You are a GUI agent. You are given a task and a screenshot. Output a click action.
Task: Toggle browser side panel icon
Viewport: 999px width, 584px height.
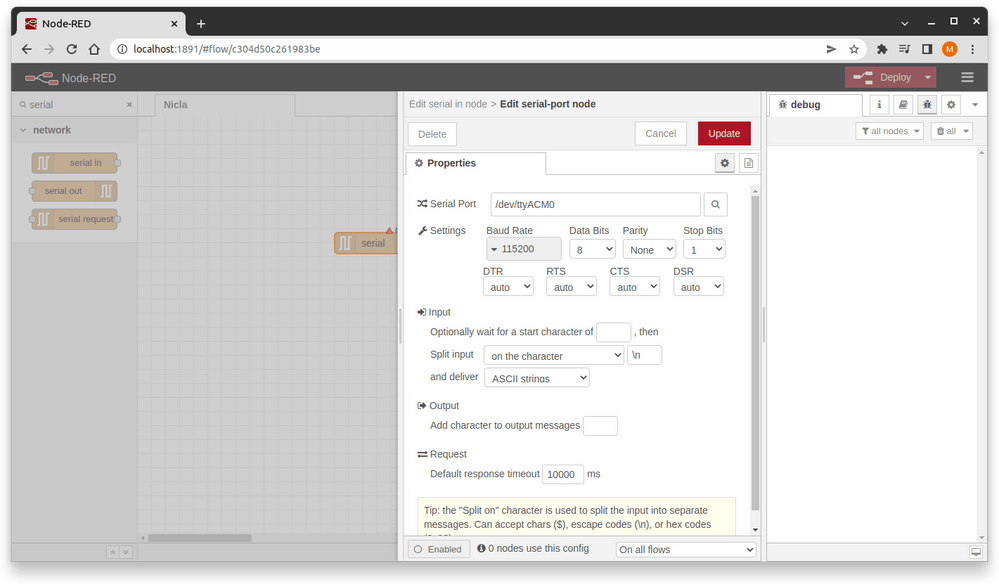tap(927, 49)
